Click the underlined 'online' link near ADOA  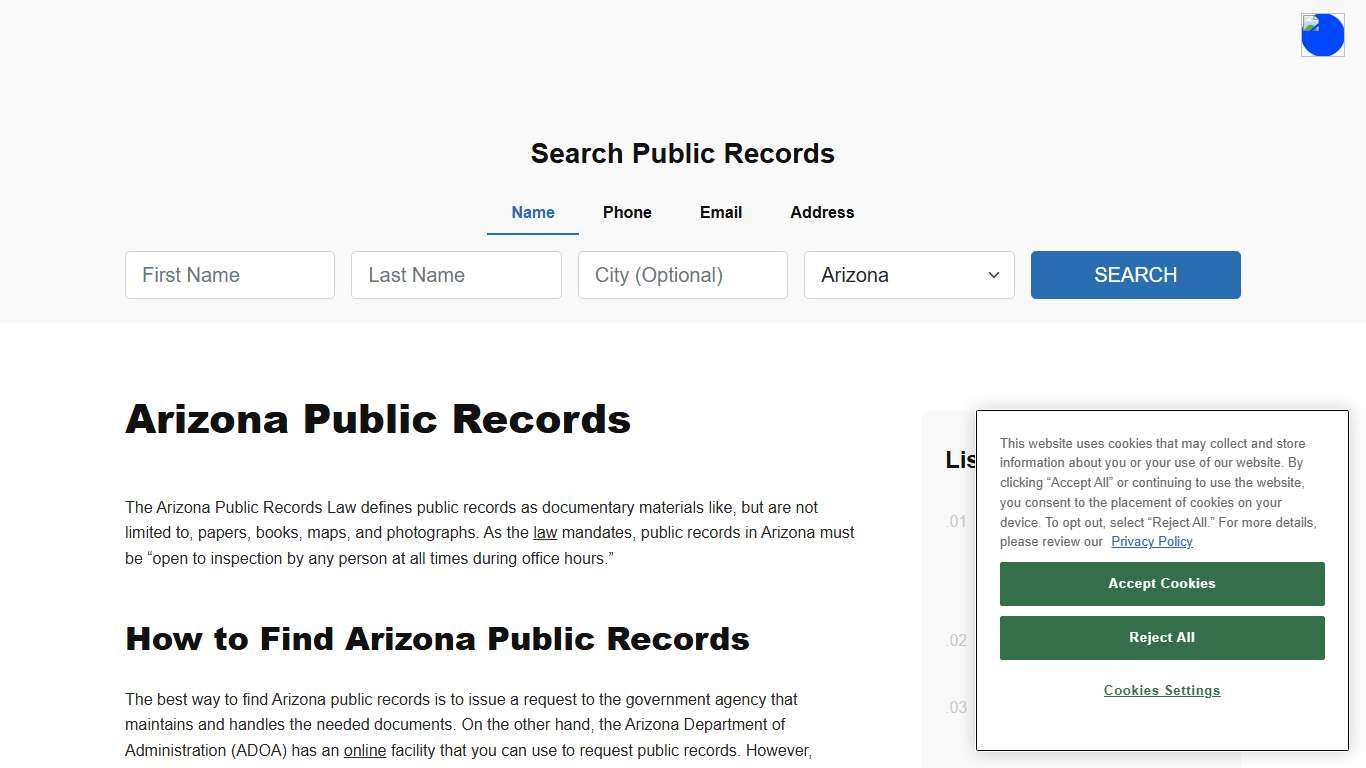[365, 750]
